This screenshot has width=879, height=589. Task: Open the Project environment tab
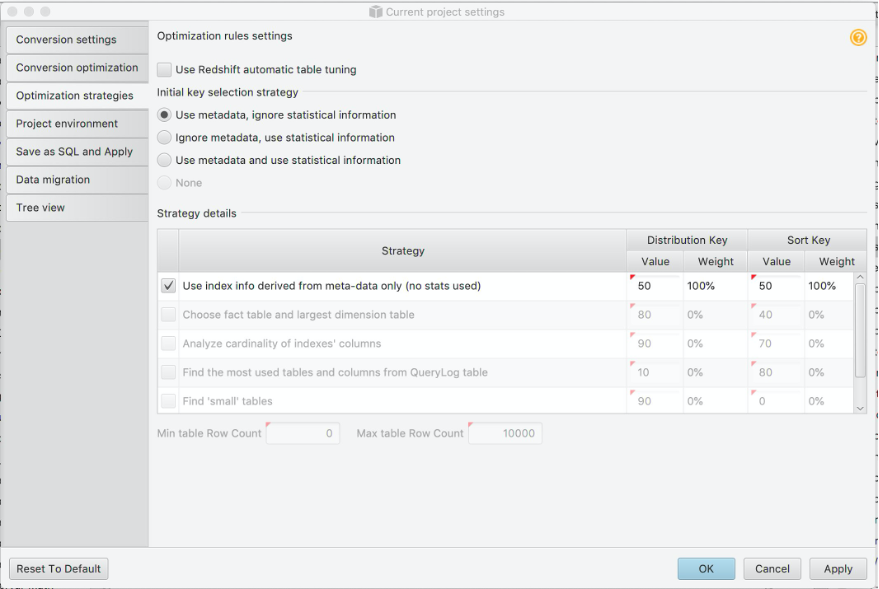pyautogui.click(x=77, y=124)
